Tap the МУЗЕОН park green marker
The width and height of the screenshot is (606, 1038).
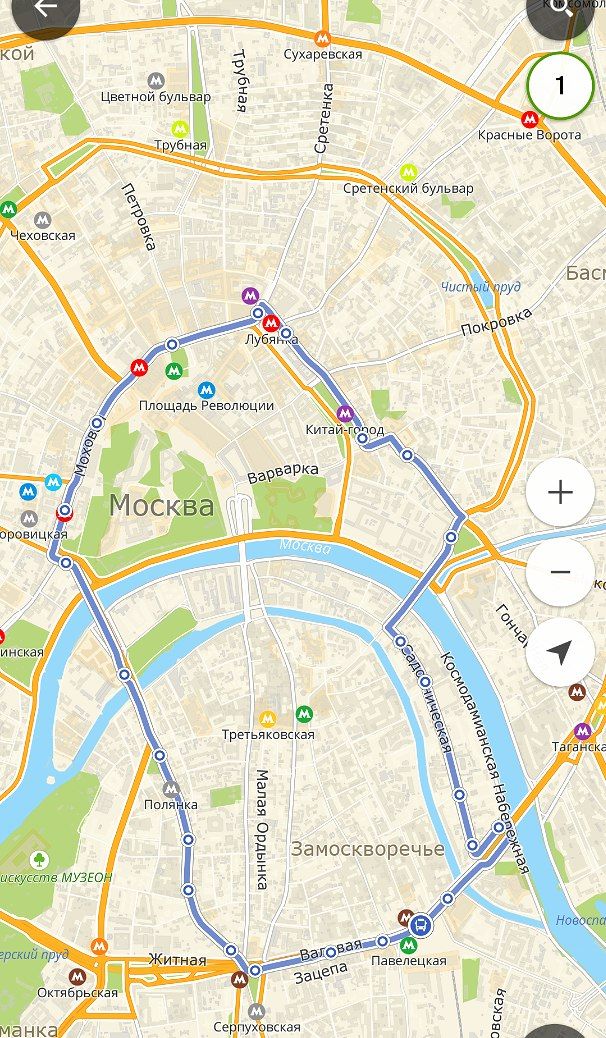tap(39, 861)
